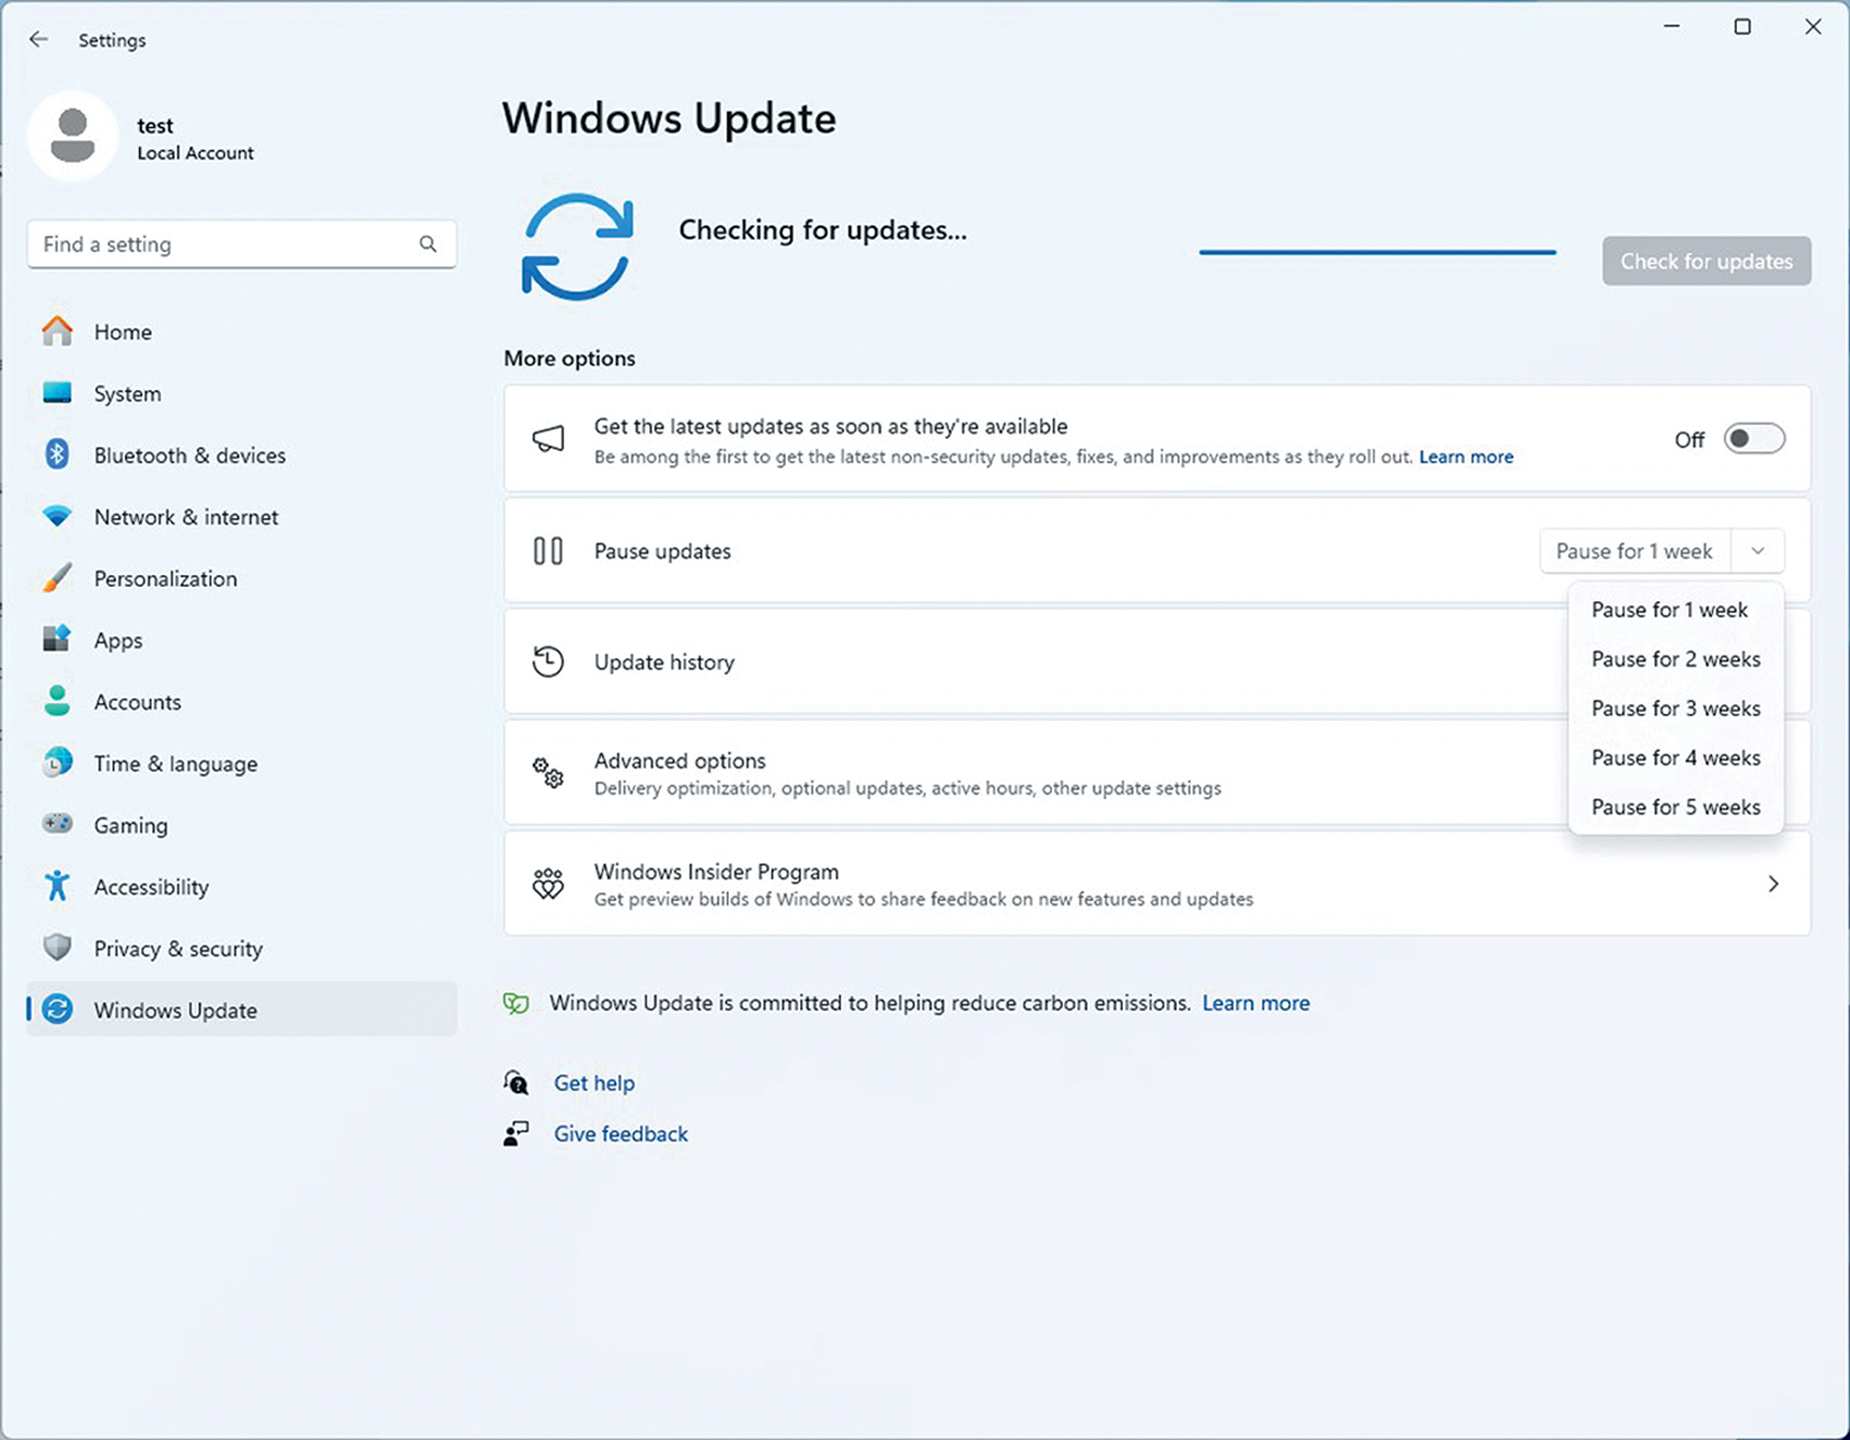
Task: Click the Windows Update sync sidebar icon
Action: pyautogui.click(x=57, y=1009)
